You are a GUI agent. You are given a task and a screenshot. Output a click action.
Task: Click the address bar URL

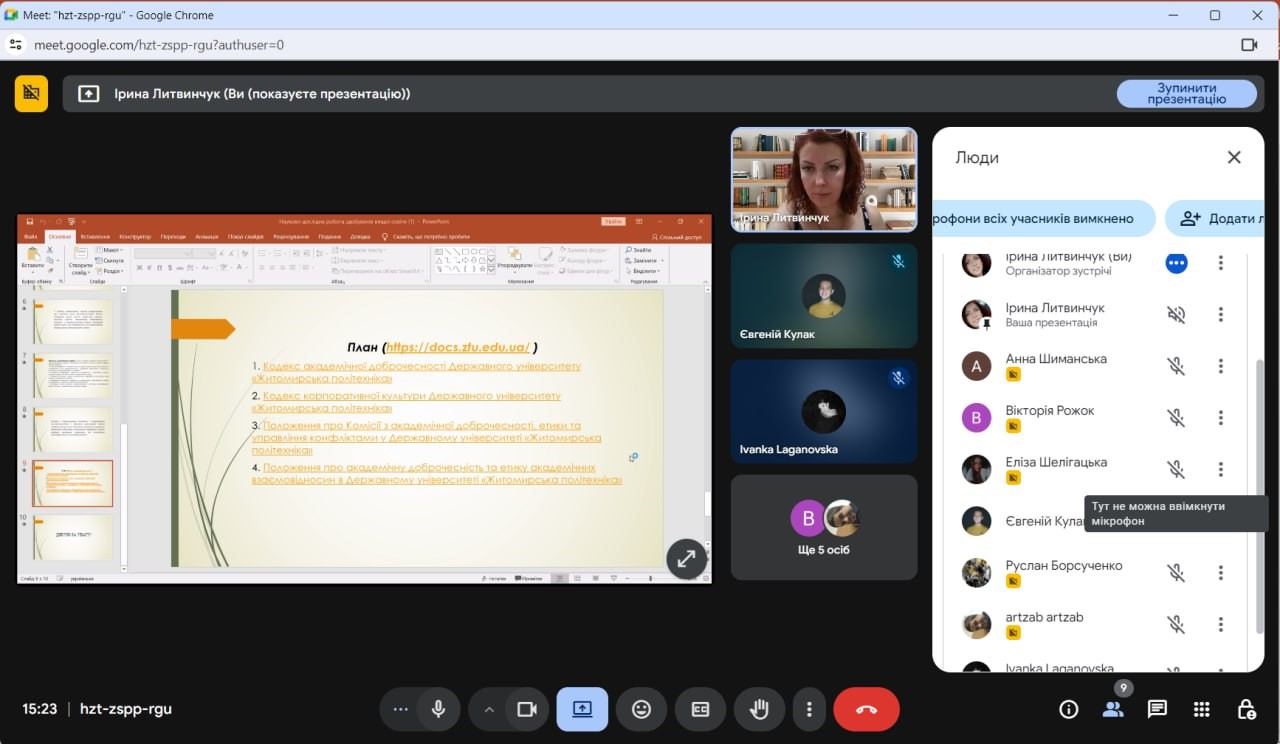(160, 45)
